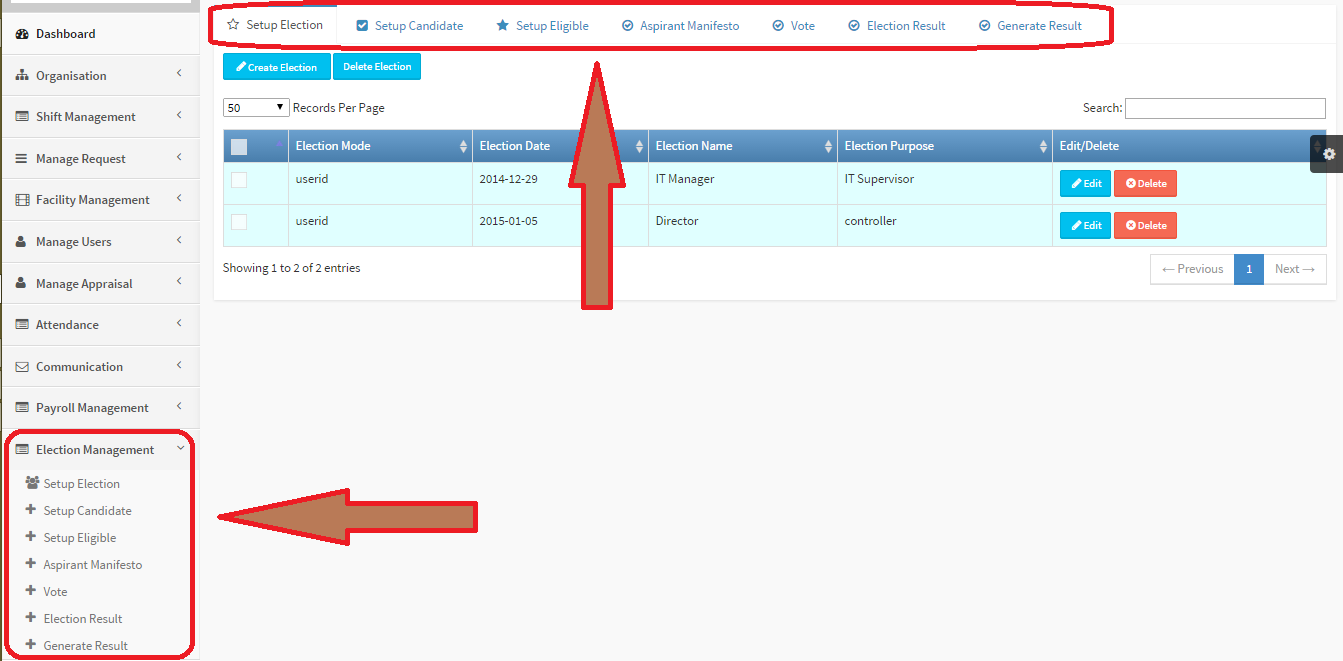
Task: Click the Communication envelope icon
Action: tap(22, 367)
